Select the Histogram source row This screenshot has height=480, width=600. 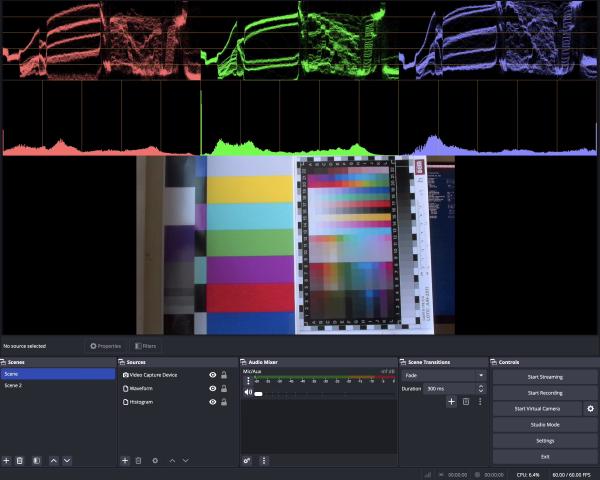click(x=177, y=402)
